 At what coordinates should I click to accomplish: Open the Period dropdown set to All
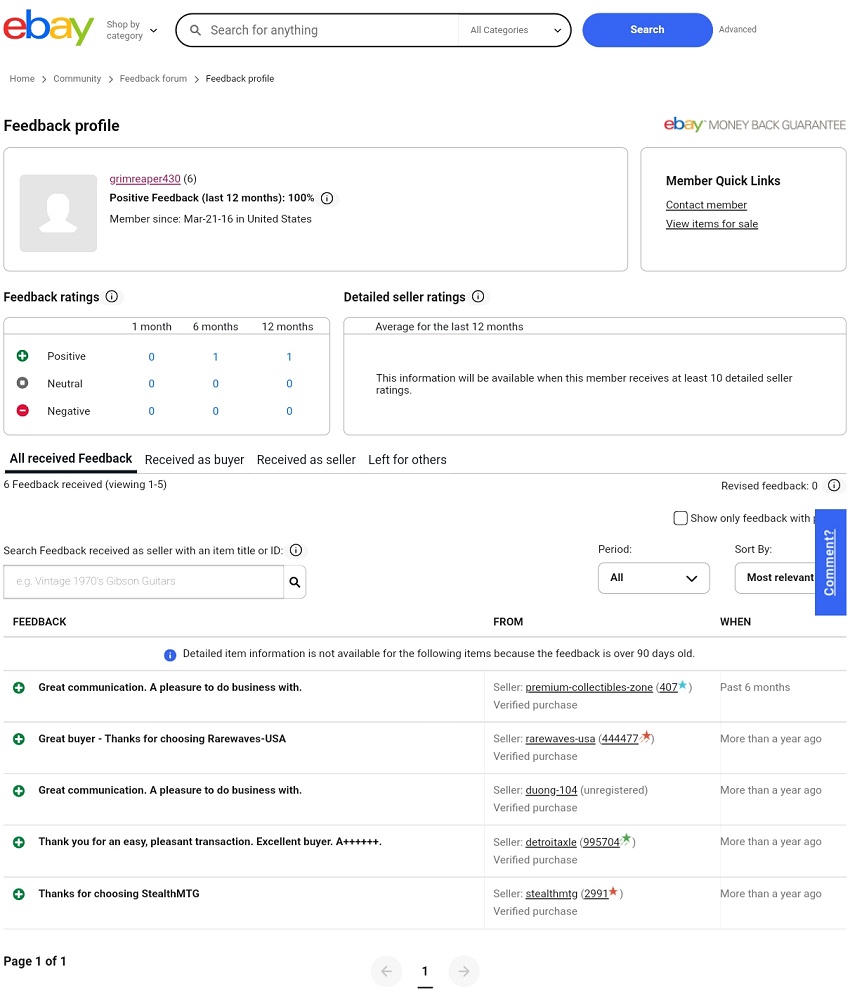tap(653, 578)
